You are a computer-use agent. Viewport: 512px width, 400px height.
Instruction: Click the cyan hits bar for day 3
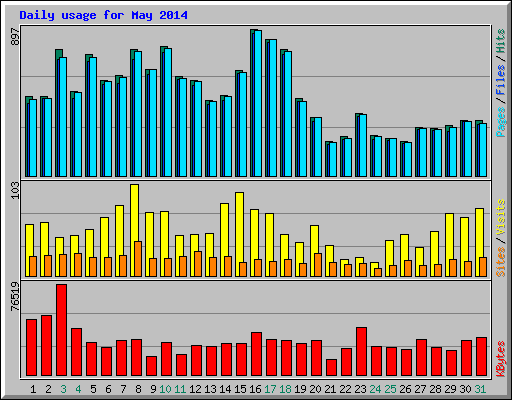click(63, 117)
